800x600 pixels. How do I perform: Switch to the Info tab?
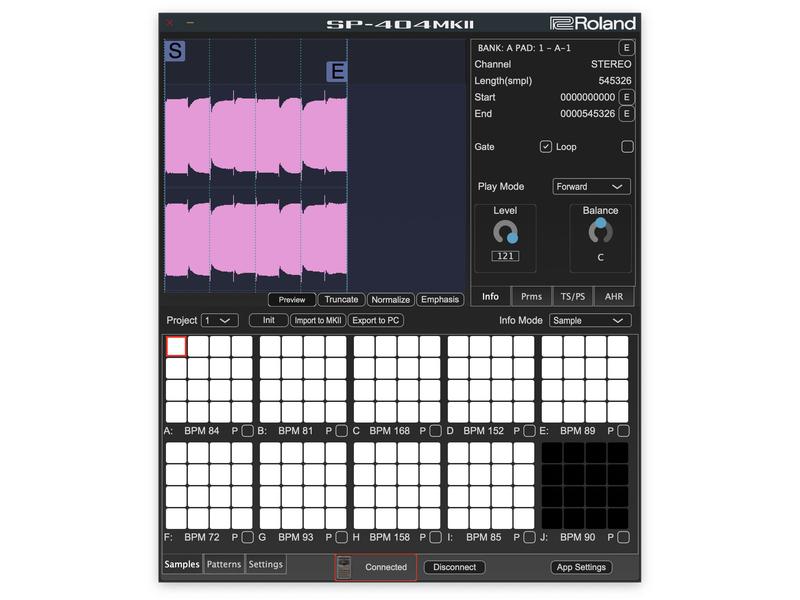pyautogui.click(x=490, y=296)
